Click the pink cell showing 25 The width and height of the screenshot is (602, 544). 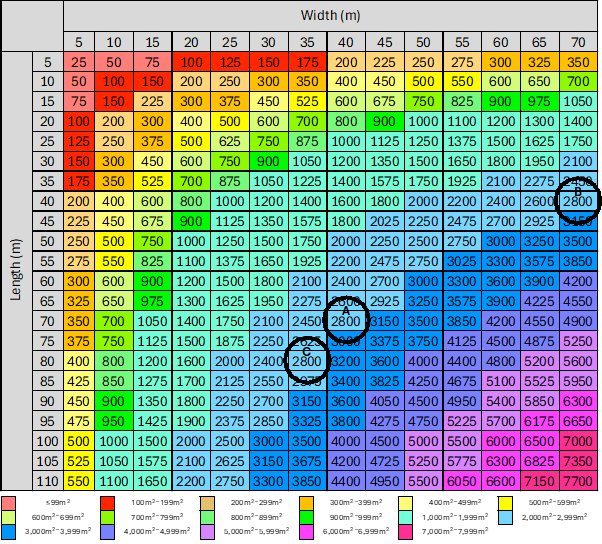click(x=79, y=62)
